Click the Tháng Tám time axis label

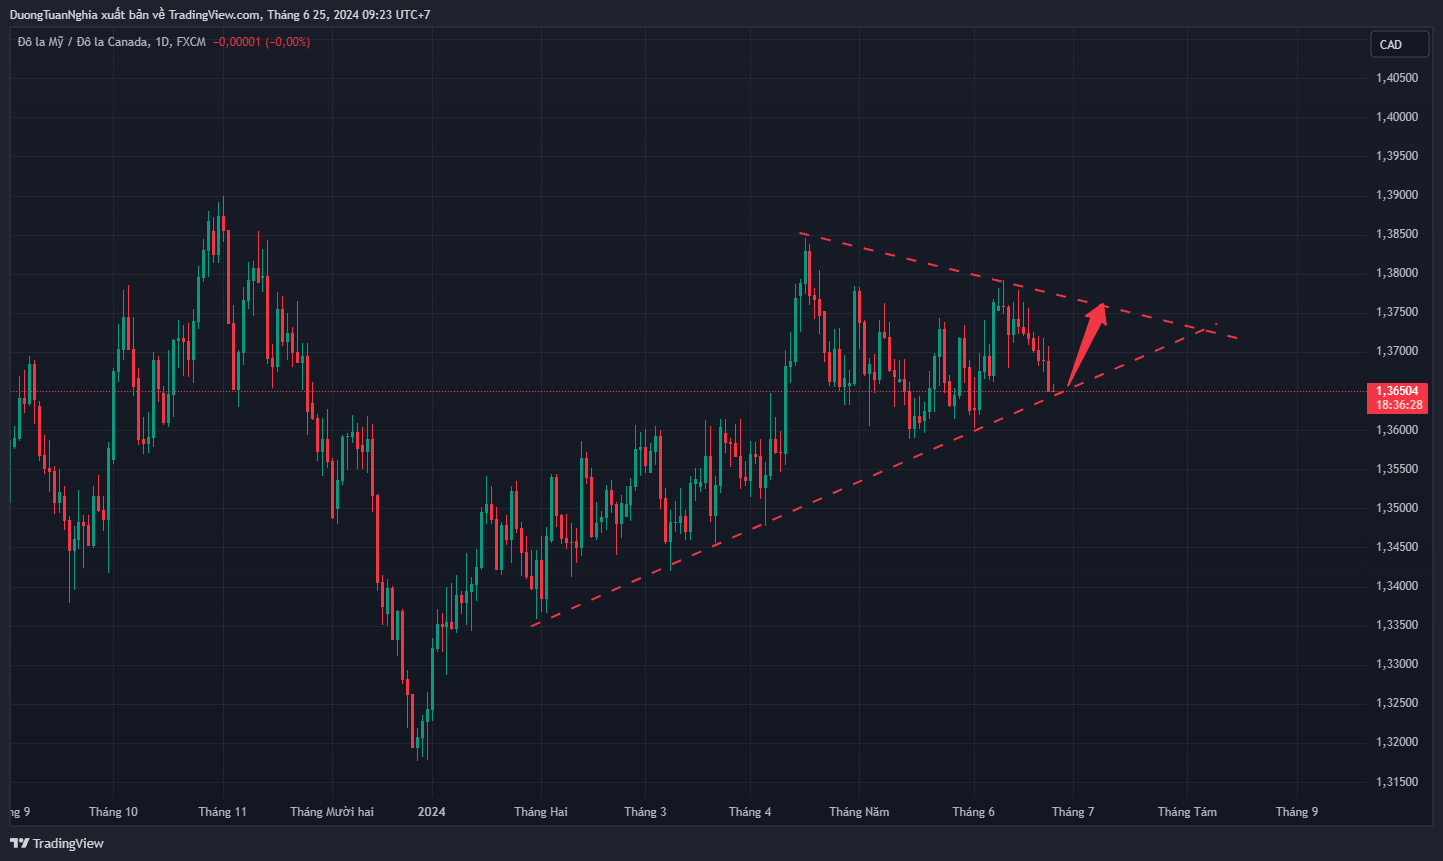(1187, 812)
